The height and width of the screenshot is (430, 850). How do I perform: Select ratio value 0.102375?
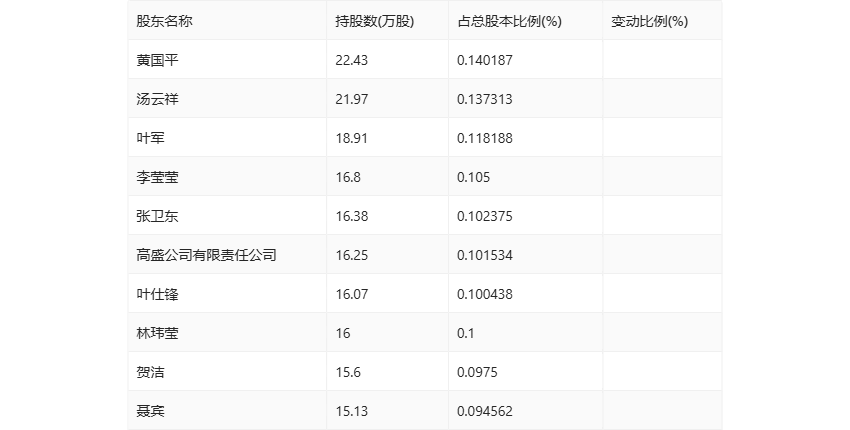point(485,216)
